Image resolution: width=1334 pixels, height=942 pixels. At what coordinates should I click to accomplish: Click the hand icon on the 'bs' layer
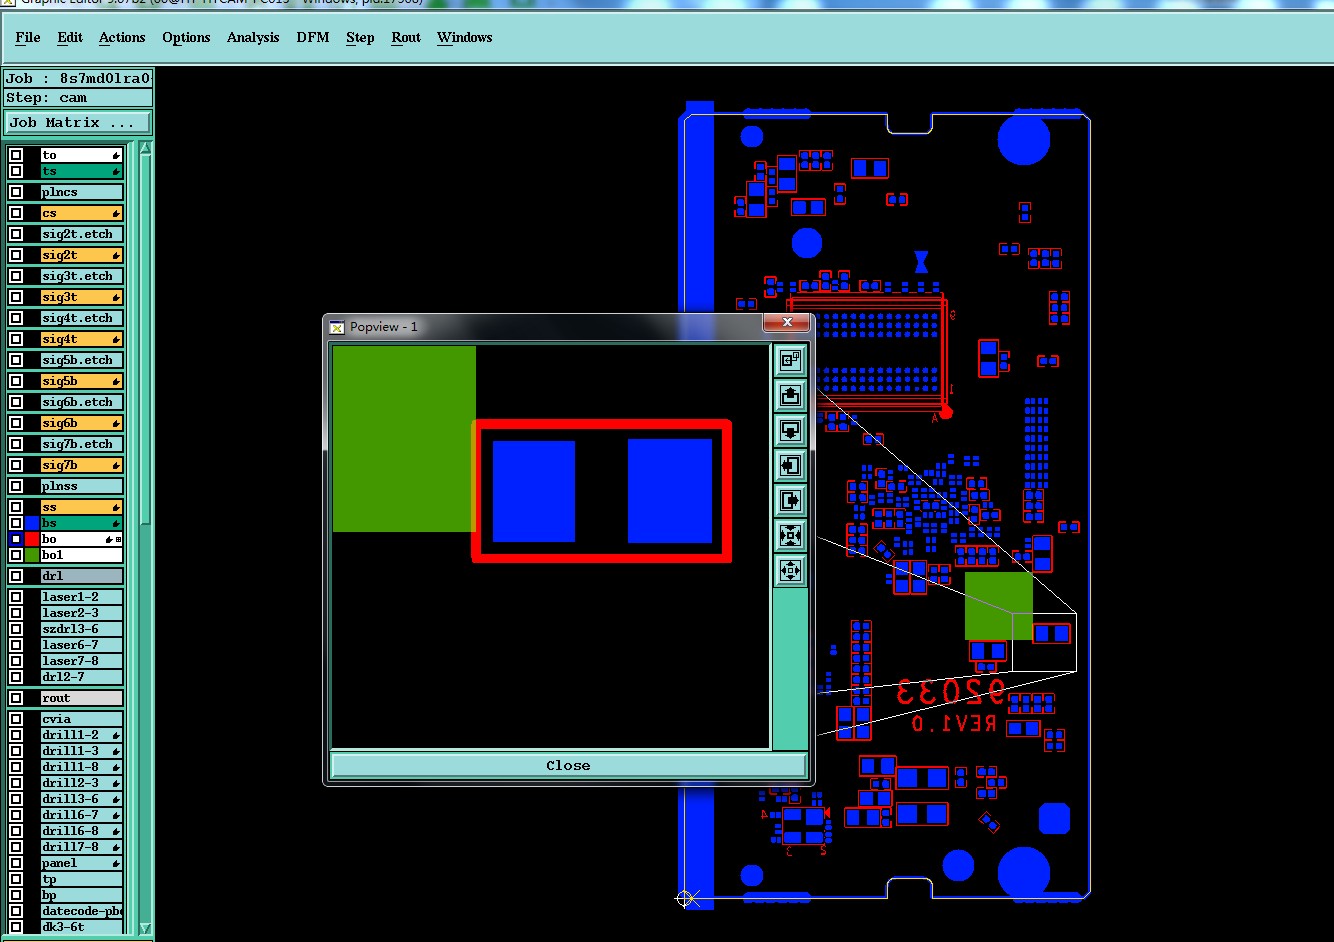[x=116, y=523]
